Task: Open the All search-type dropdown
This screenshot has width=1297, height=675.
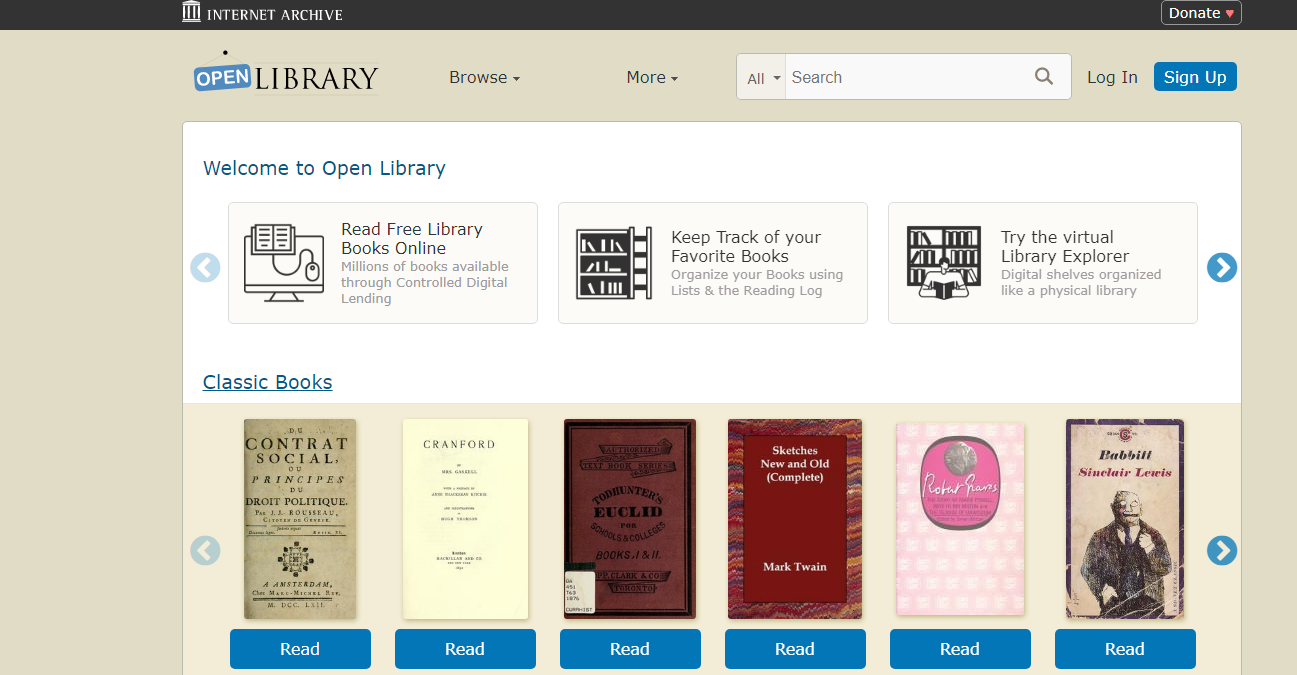Action: (x=762, y=78)
